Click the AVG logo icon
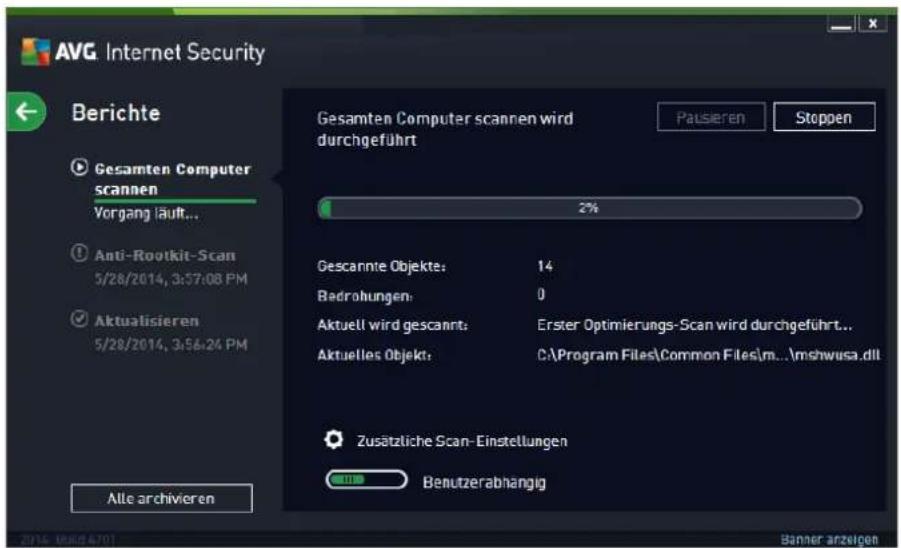The image size is (901, 548). [x=35, y=52]
